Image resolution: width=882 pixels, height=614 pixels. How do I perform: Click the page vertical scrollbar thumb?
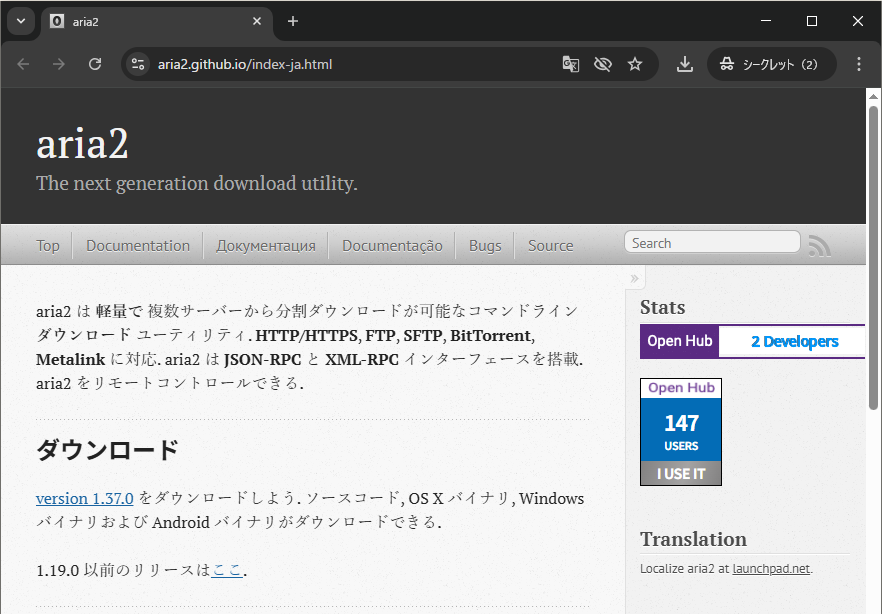click(873, 258)
